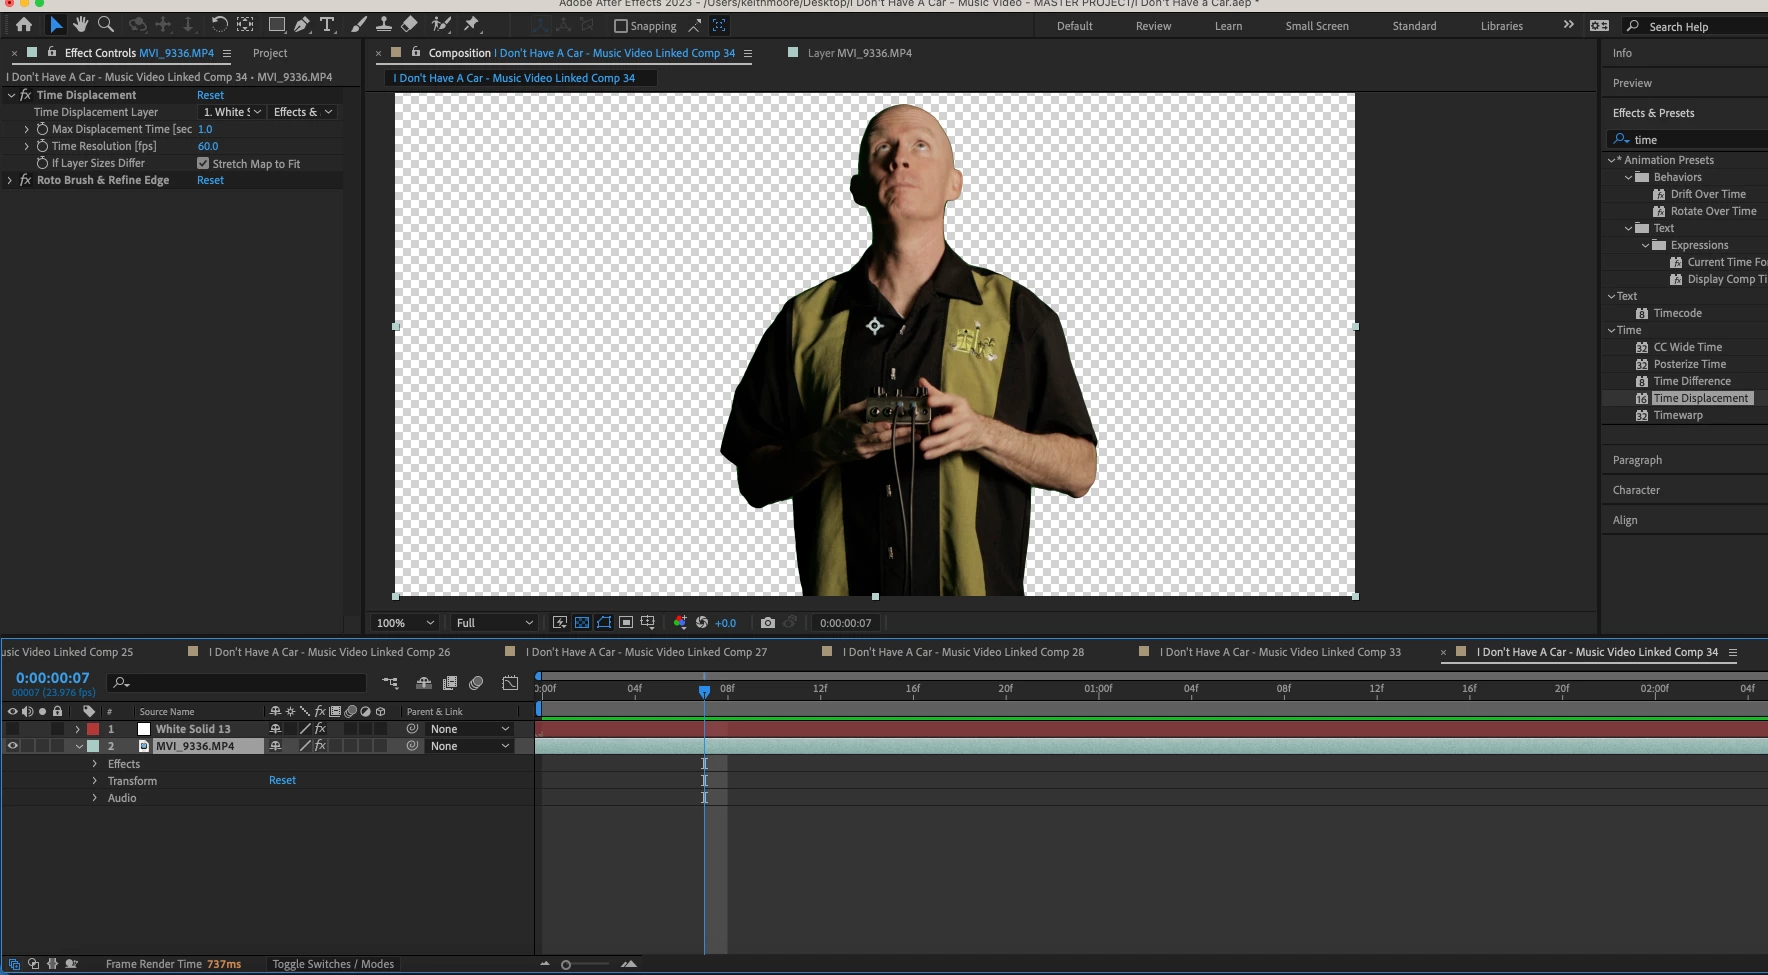Click the current time indicator playhead
This screenshot has width=1768, height=975.
coord(704,690)
